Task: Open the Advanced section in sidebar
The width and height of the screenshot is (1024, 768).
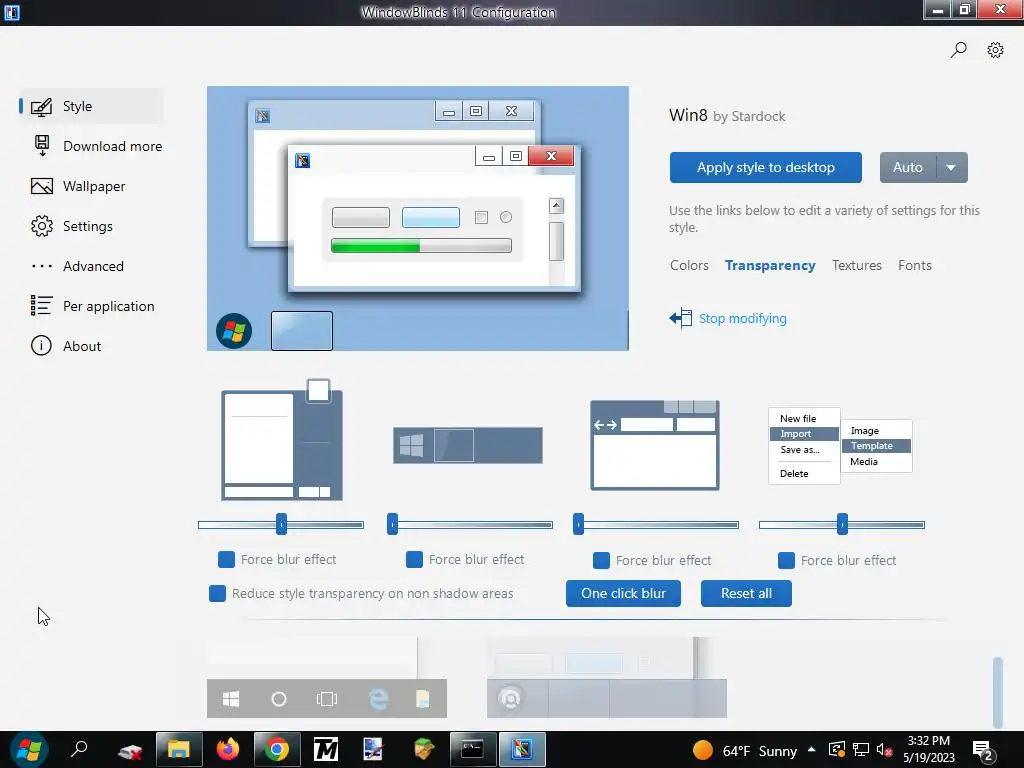Action: pos(93,266)
